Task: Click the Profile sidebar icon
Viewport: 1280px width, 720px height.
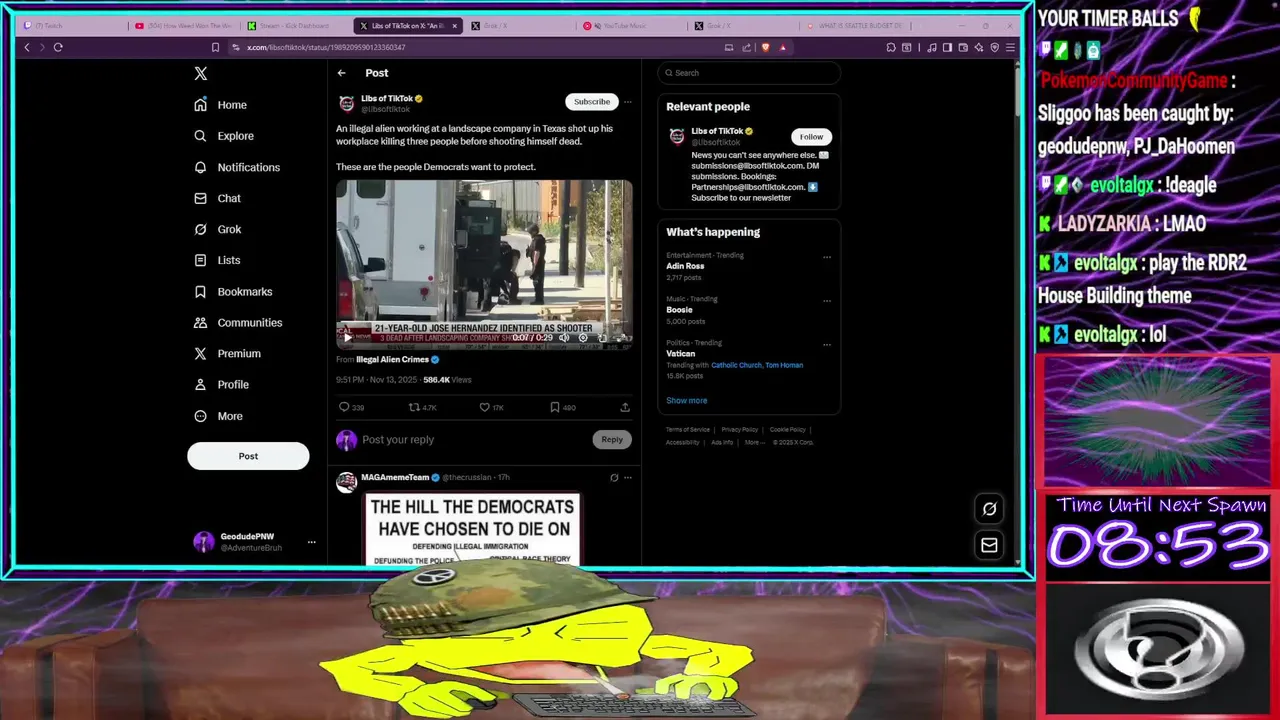Action: pyautogui.click(x=201, y=384)
